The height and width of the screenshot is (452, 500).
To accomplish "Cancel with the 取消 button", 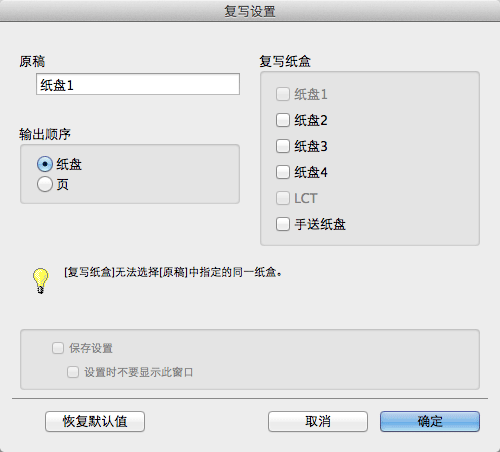I will point(318,421).
